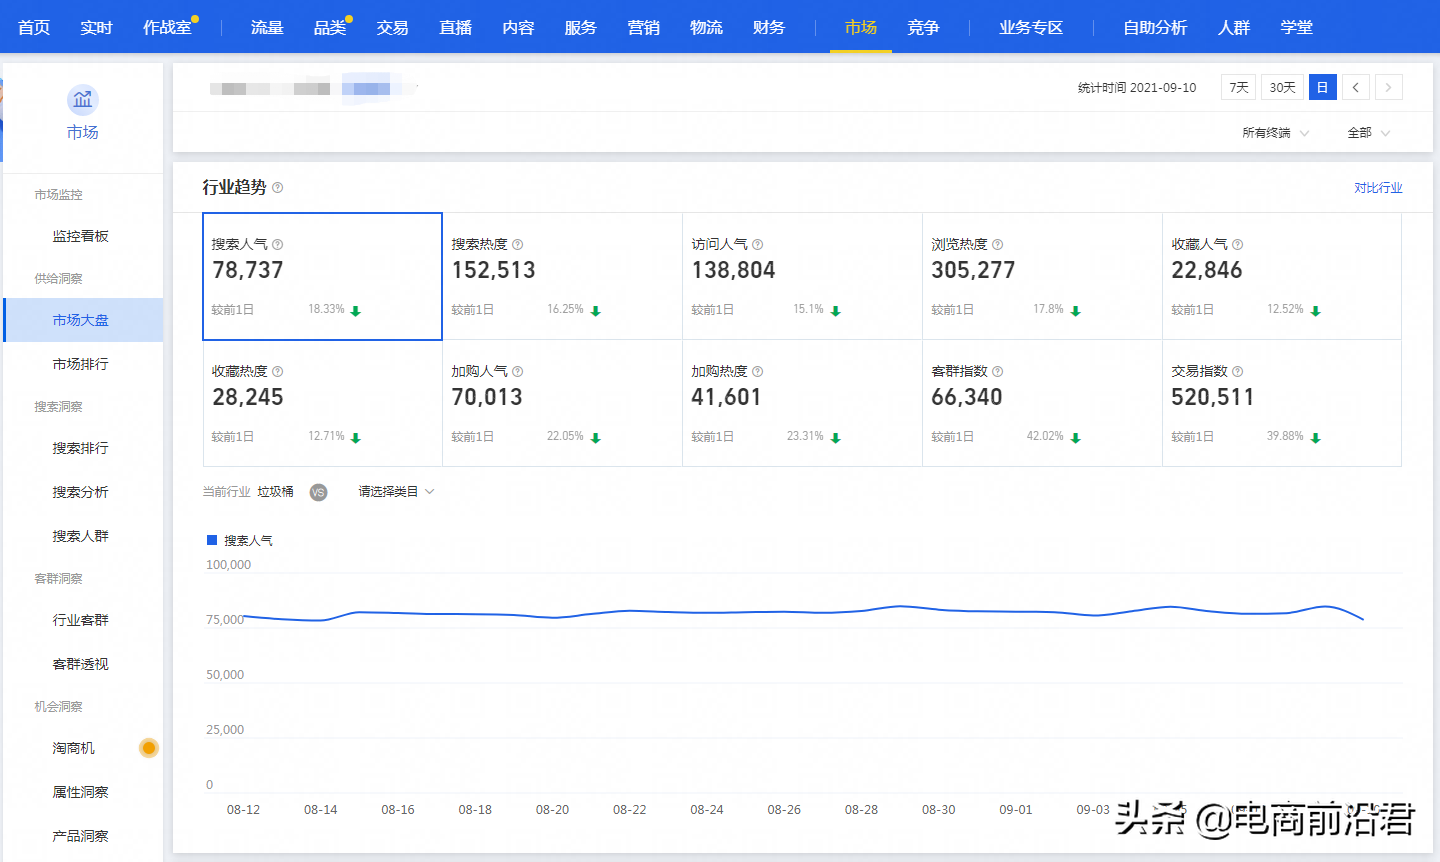Screen dimensions: 1440x862
Task: Select the 30天 time range button
Action: click(x=1282, y=88)
